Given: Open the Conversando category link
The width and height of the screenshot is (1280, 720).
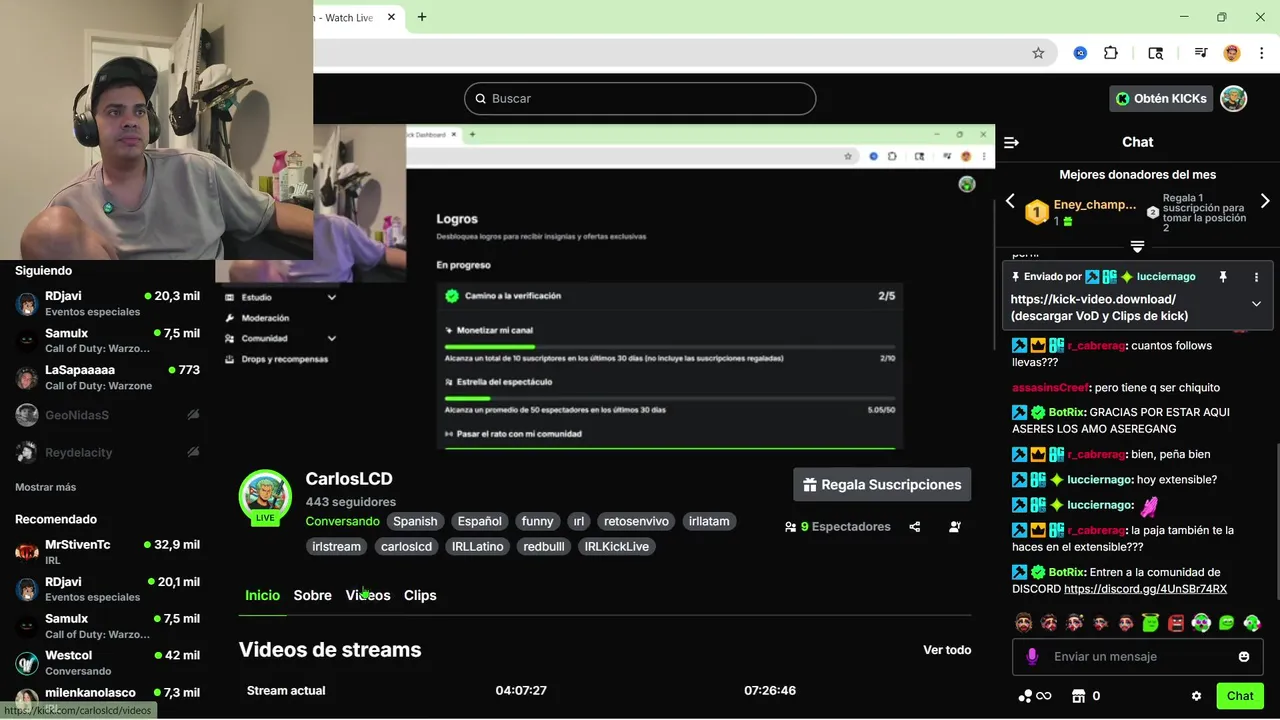Looking at the screenshot, I should [x=343, y=521].
